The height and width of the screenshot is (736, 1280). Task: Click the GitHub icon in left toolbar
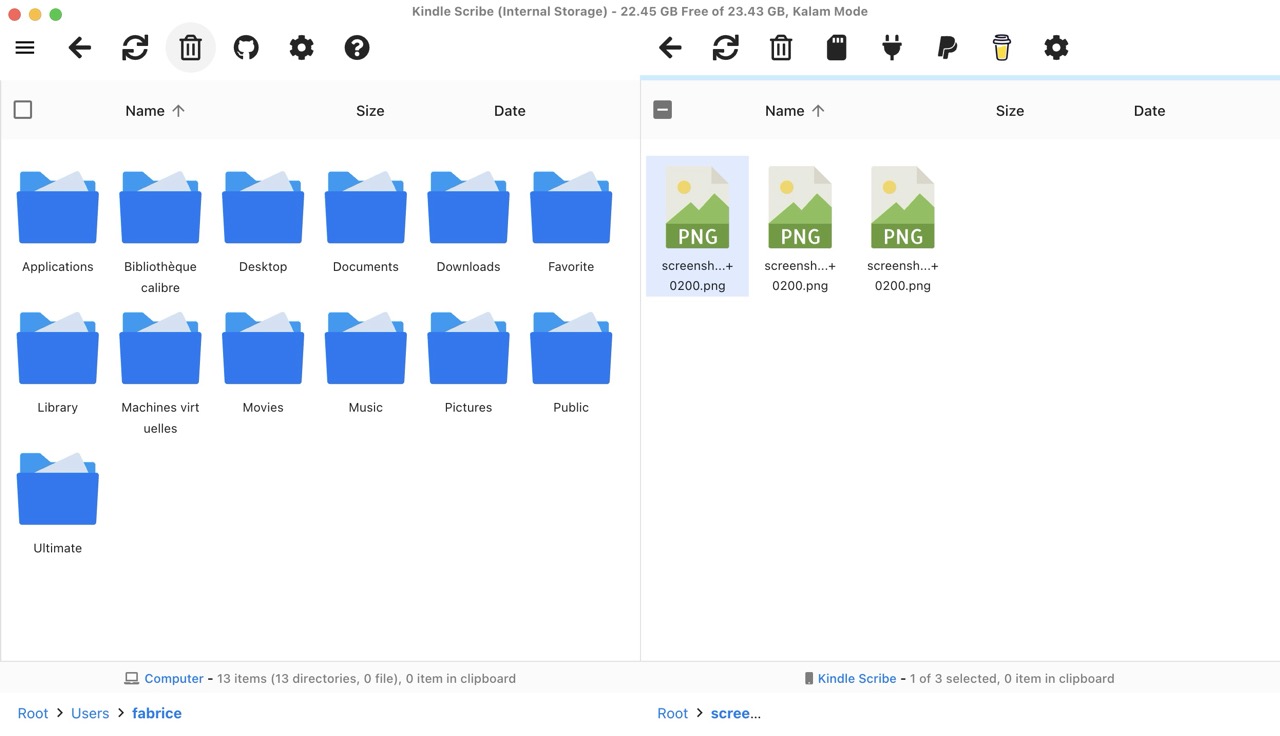[246, 47]
